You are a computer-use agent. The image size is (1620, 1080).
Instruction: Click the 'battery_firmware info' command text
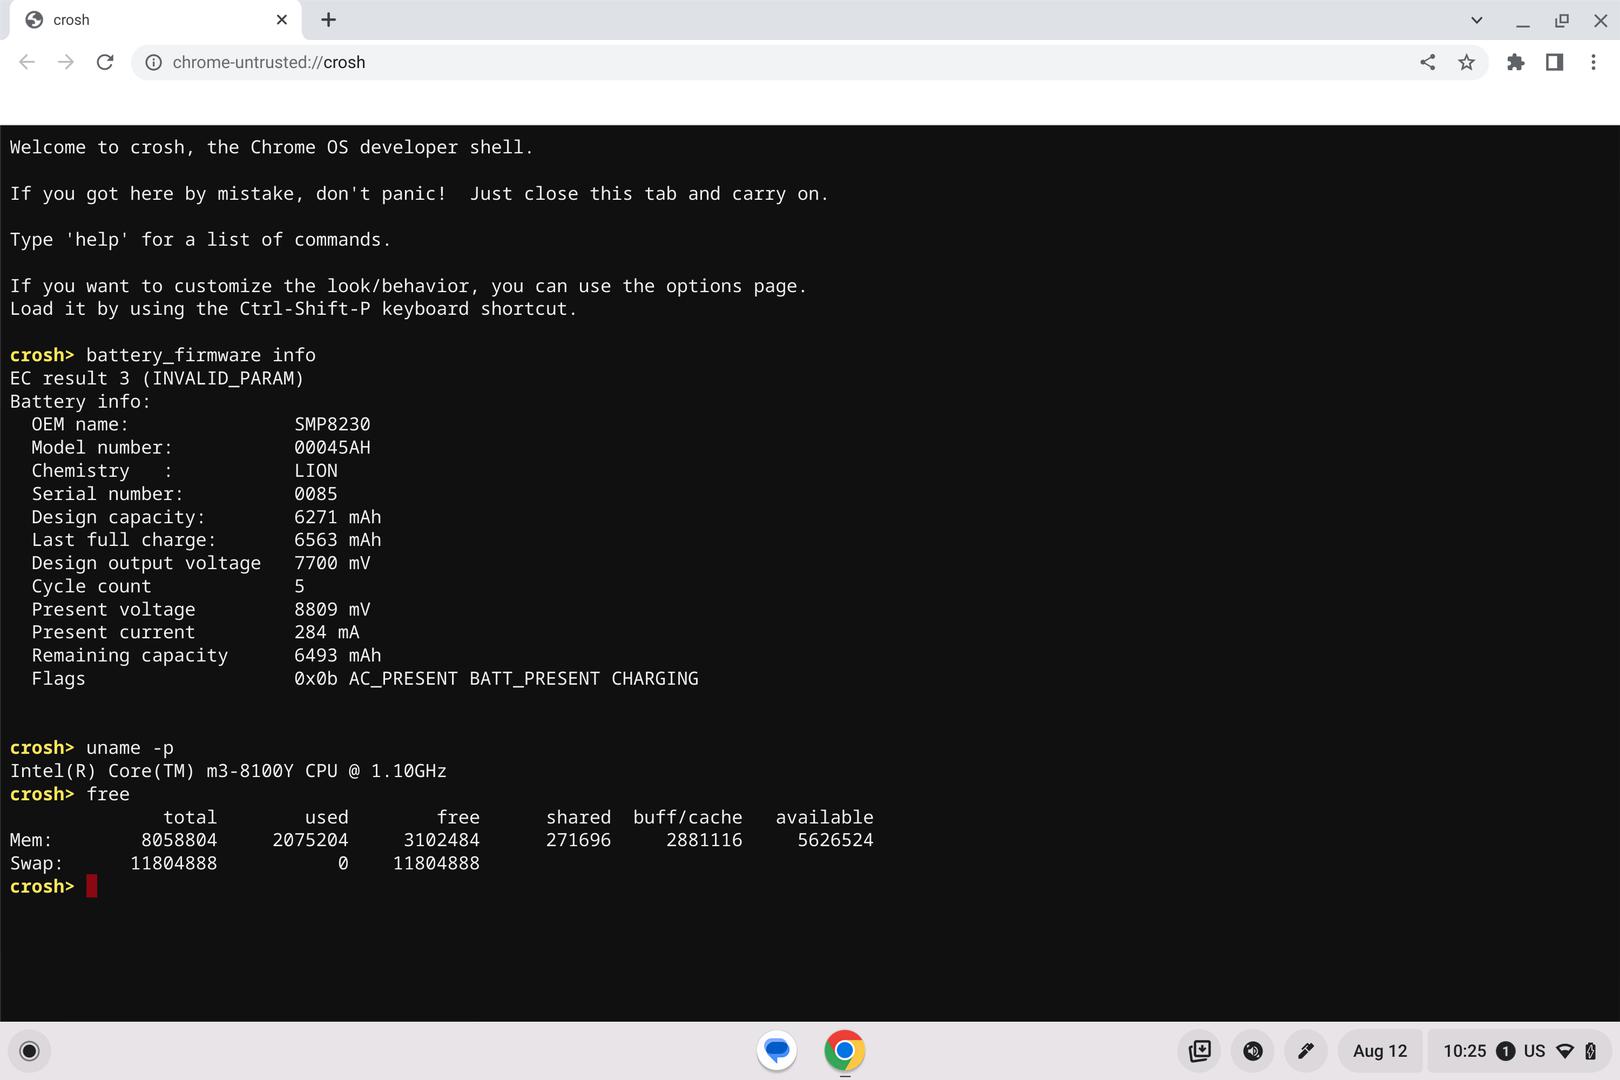coord(201,355)
